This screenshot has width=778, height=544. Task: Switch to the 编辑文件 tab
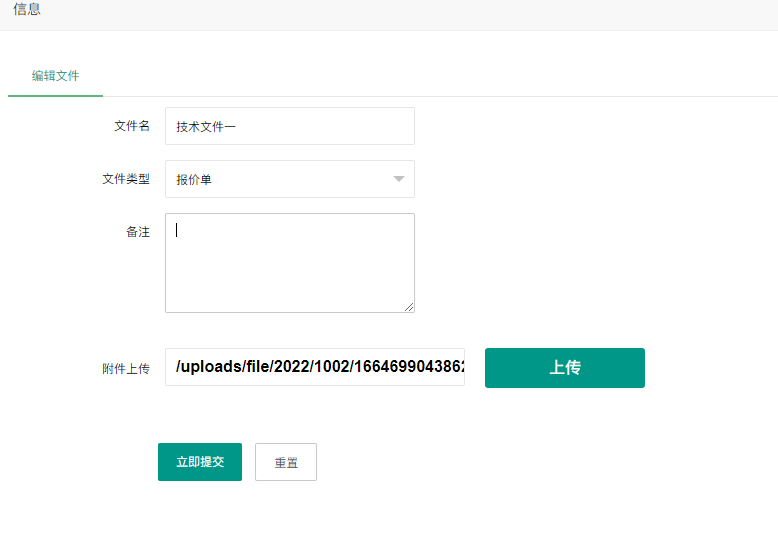tap(55, 76)
